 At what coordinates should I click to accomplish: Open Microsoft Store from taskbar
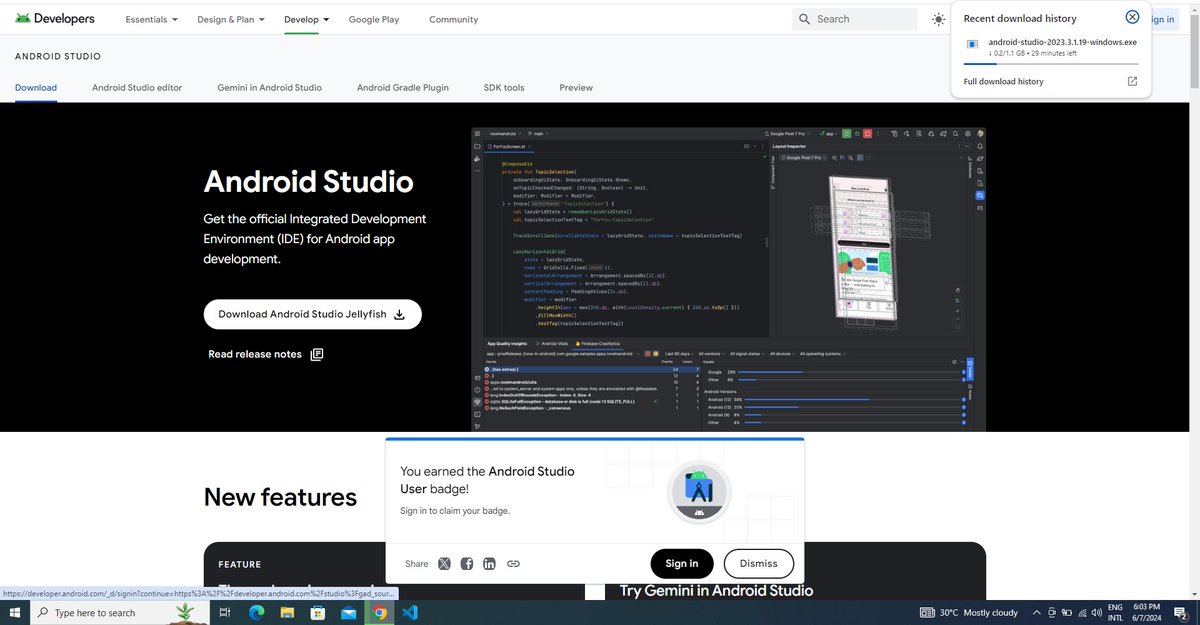[x=318, y=612]
